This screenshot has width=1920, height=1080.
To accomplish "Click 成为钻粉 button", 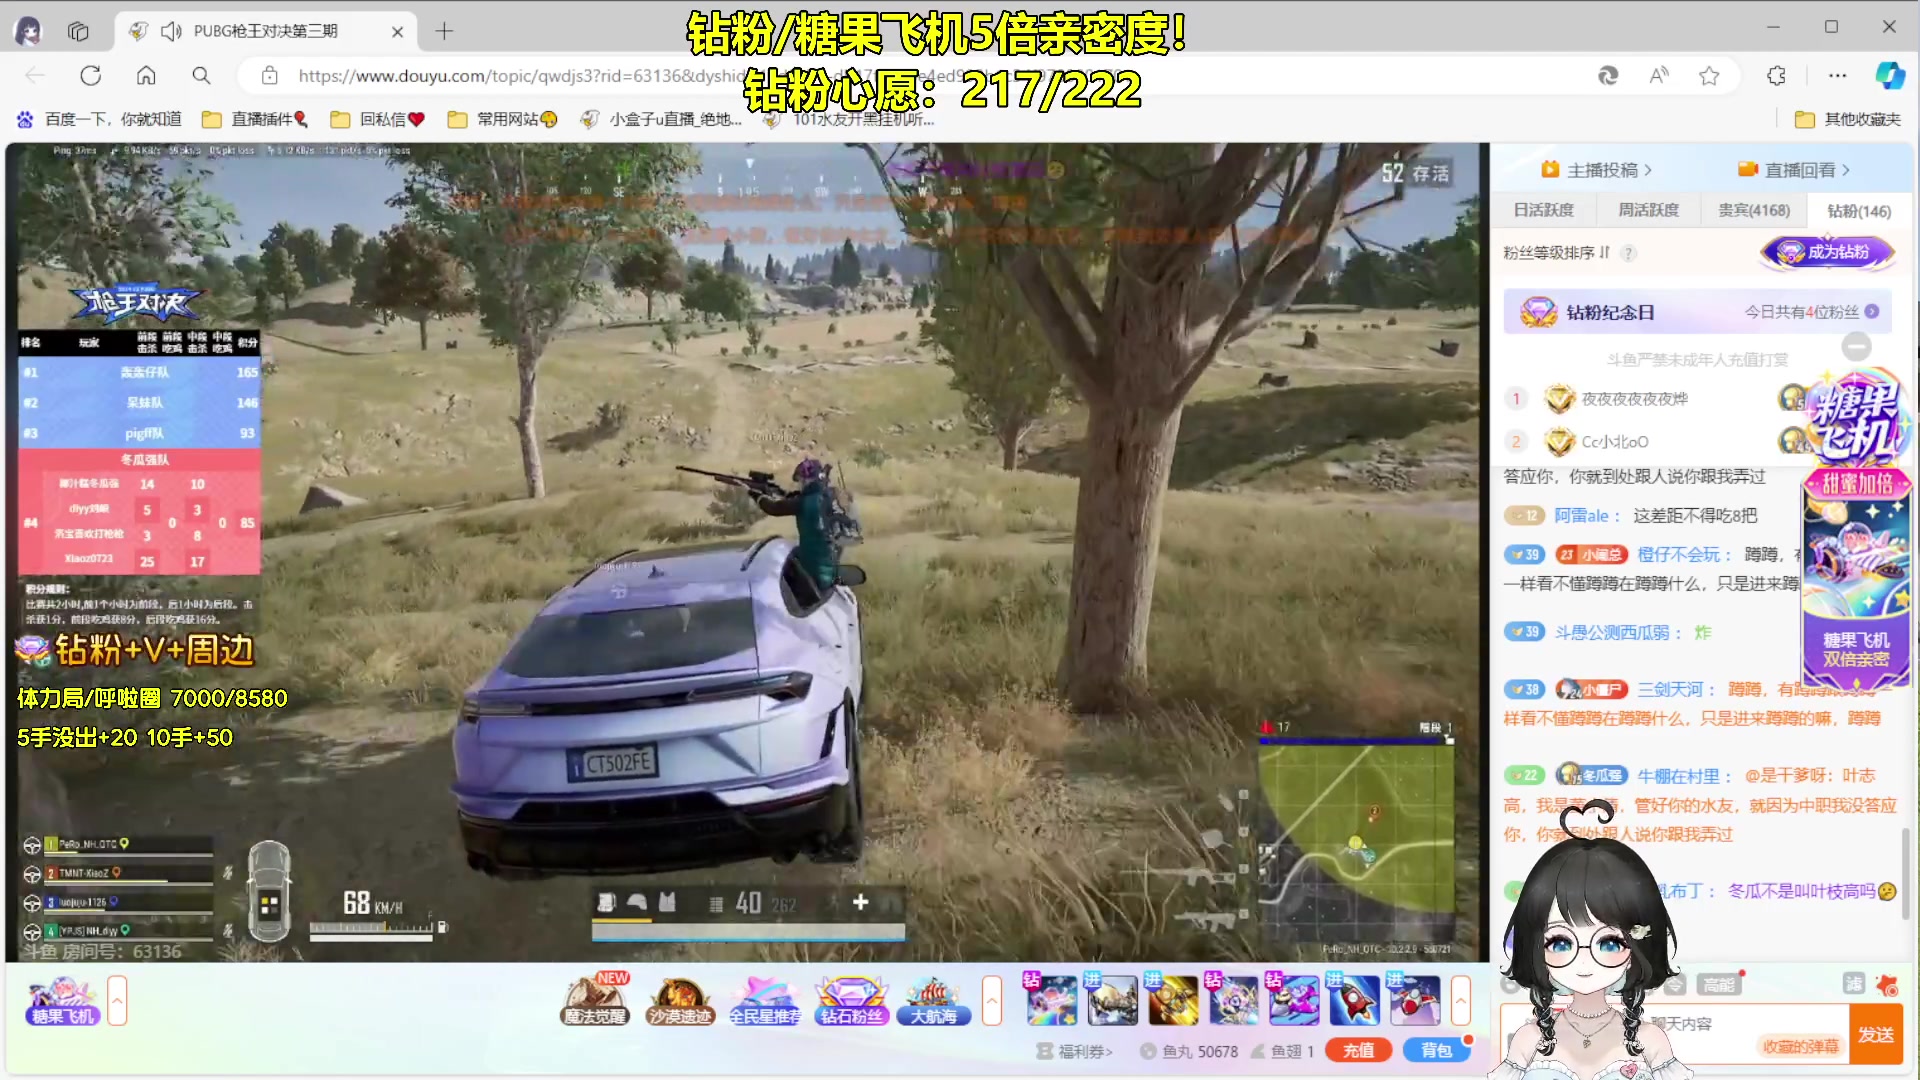I will click(1827, 252).
